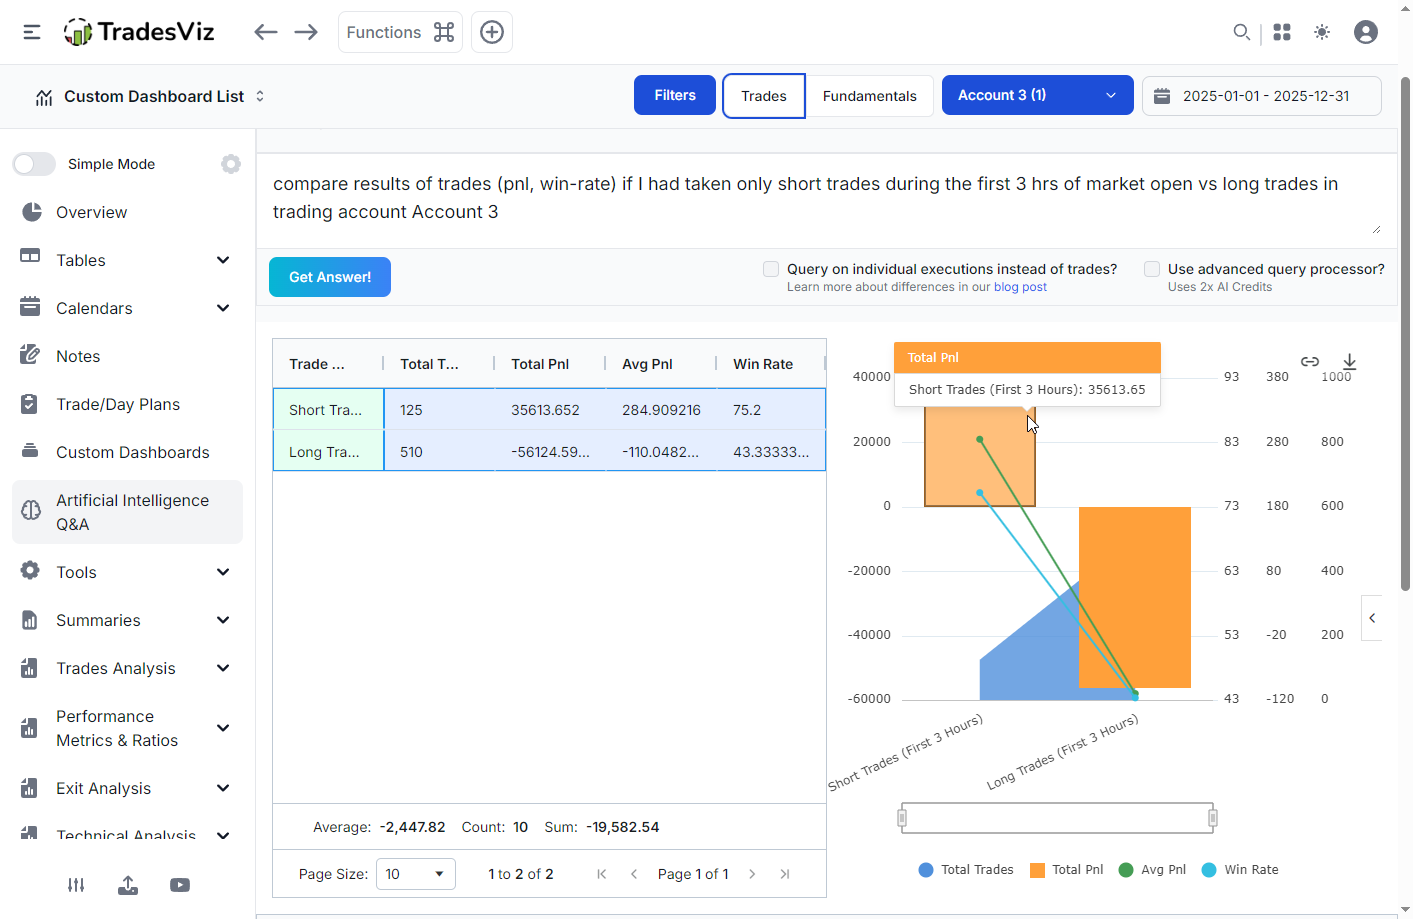This screenshot has width=1413, height=919.
Task: Switch theme using the sun icon
Action: pos(1321,32)
